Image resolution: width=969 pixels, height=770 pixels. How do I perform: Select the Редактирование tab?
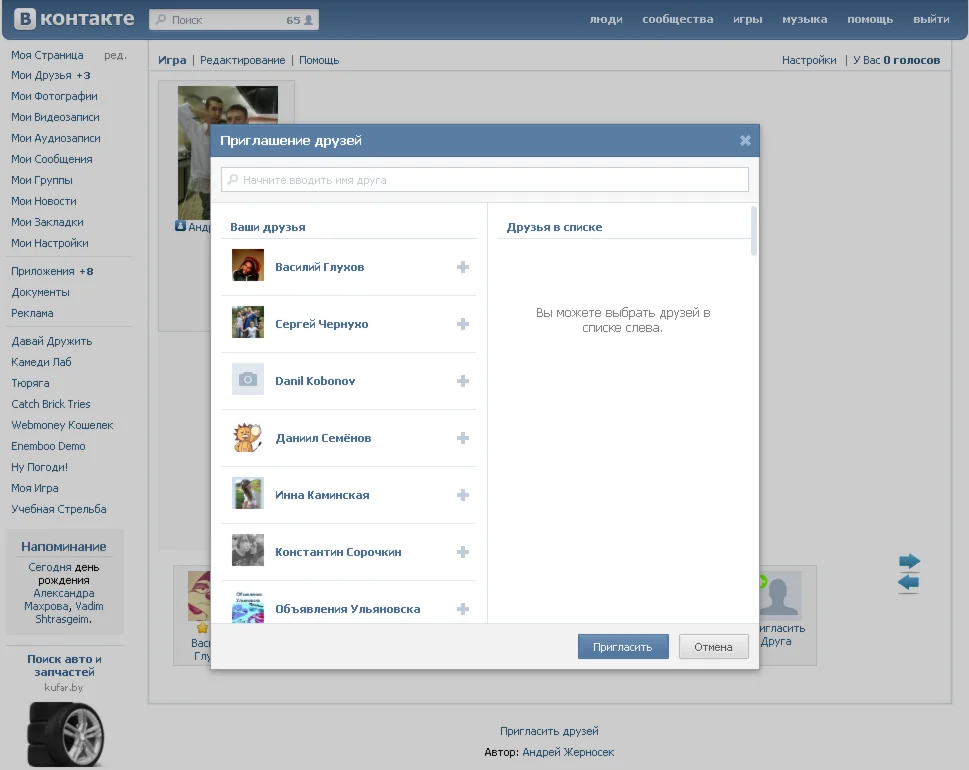[x=242, y=60]
